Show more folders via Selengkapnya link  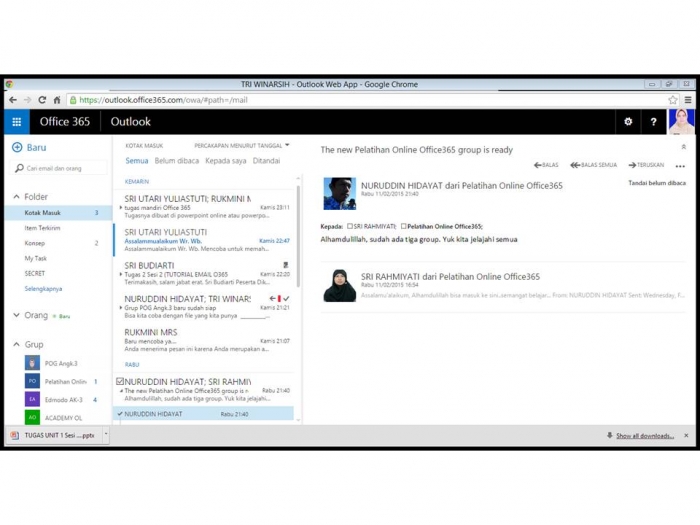point(43,289)
